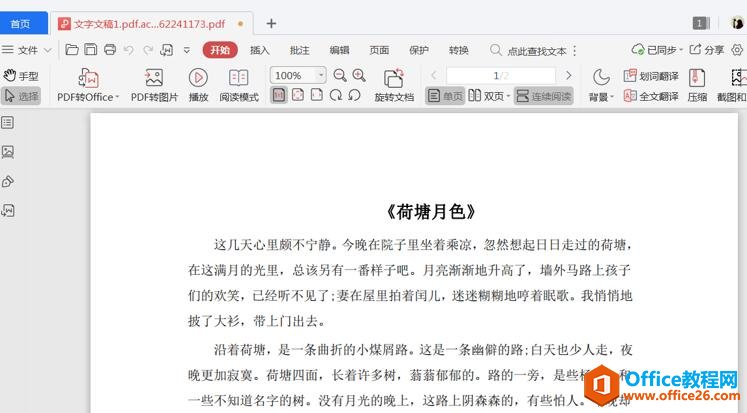Image resolution: width=747 pixels, height=413 pixels.
Task: Open the 文件 menu
Action: point(21,50)
